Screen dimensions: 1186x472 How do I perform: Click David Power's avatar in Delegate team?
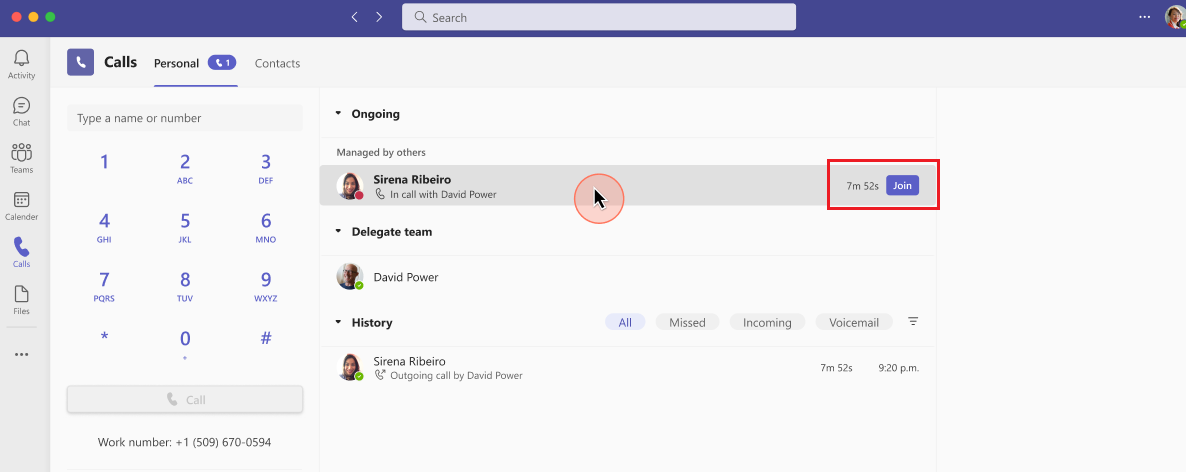[349, 276]
